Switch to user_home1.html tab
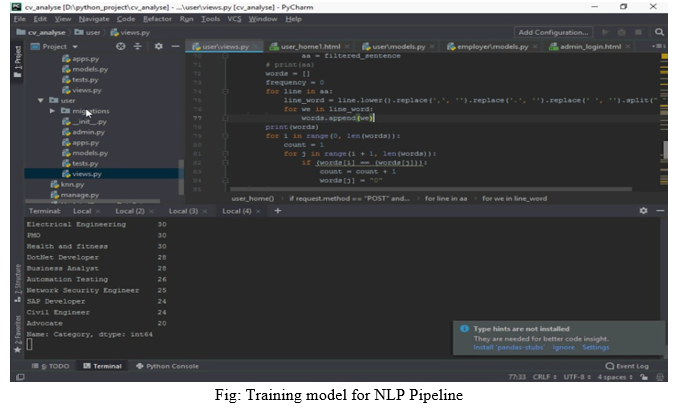The image size is (679, 410). 310,46
